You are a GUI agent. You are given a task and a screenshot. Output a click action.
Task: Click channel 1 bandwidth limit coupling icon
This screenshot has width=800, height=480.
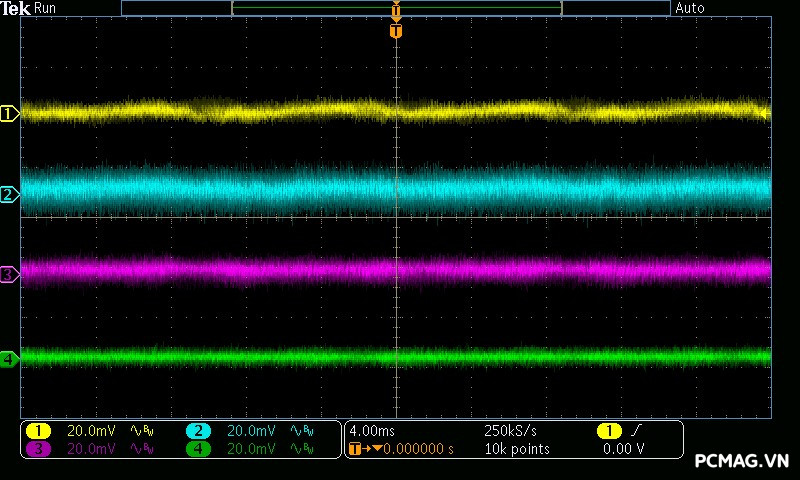pos(140,431)
